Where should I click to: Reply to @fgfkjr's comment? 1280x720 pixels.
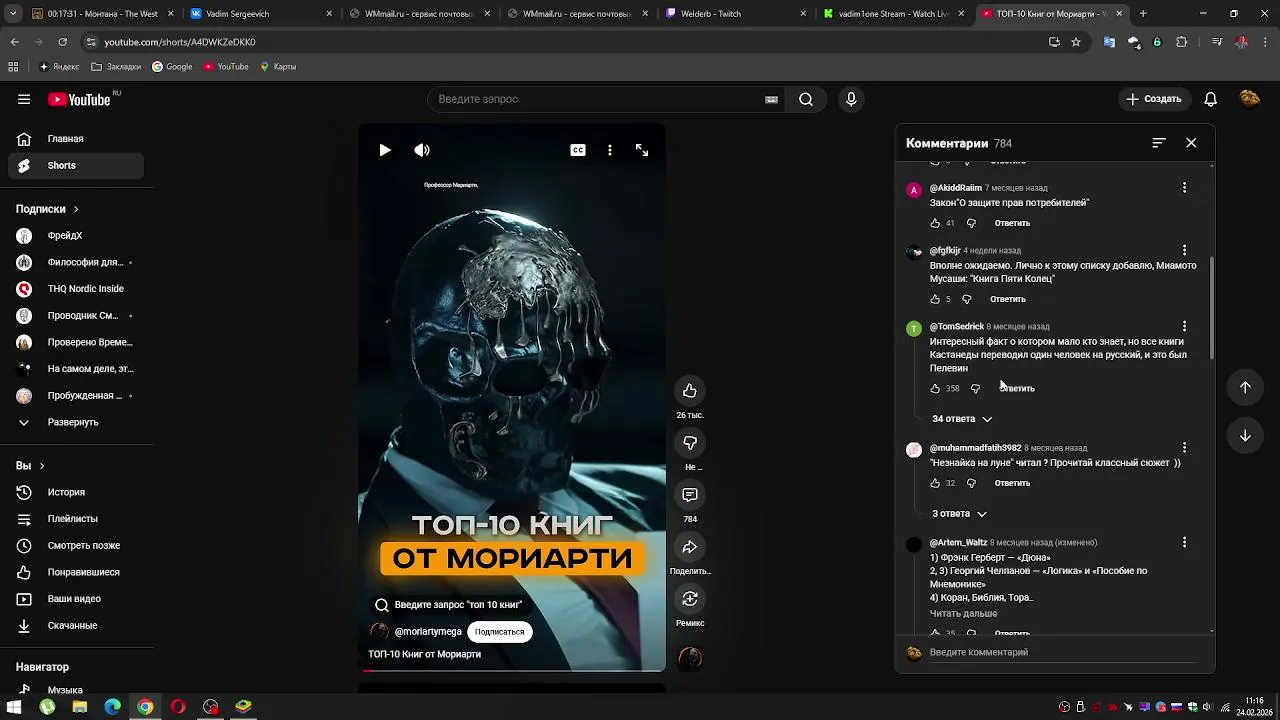pyautogui.click(x=1008, y=299)
